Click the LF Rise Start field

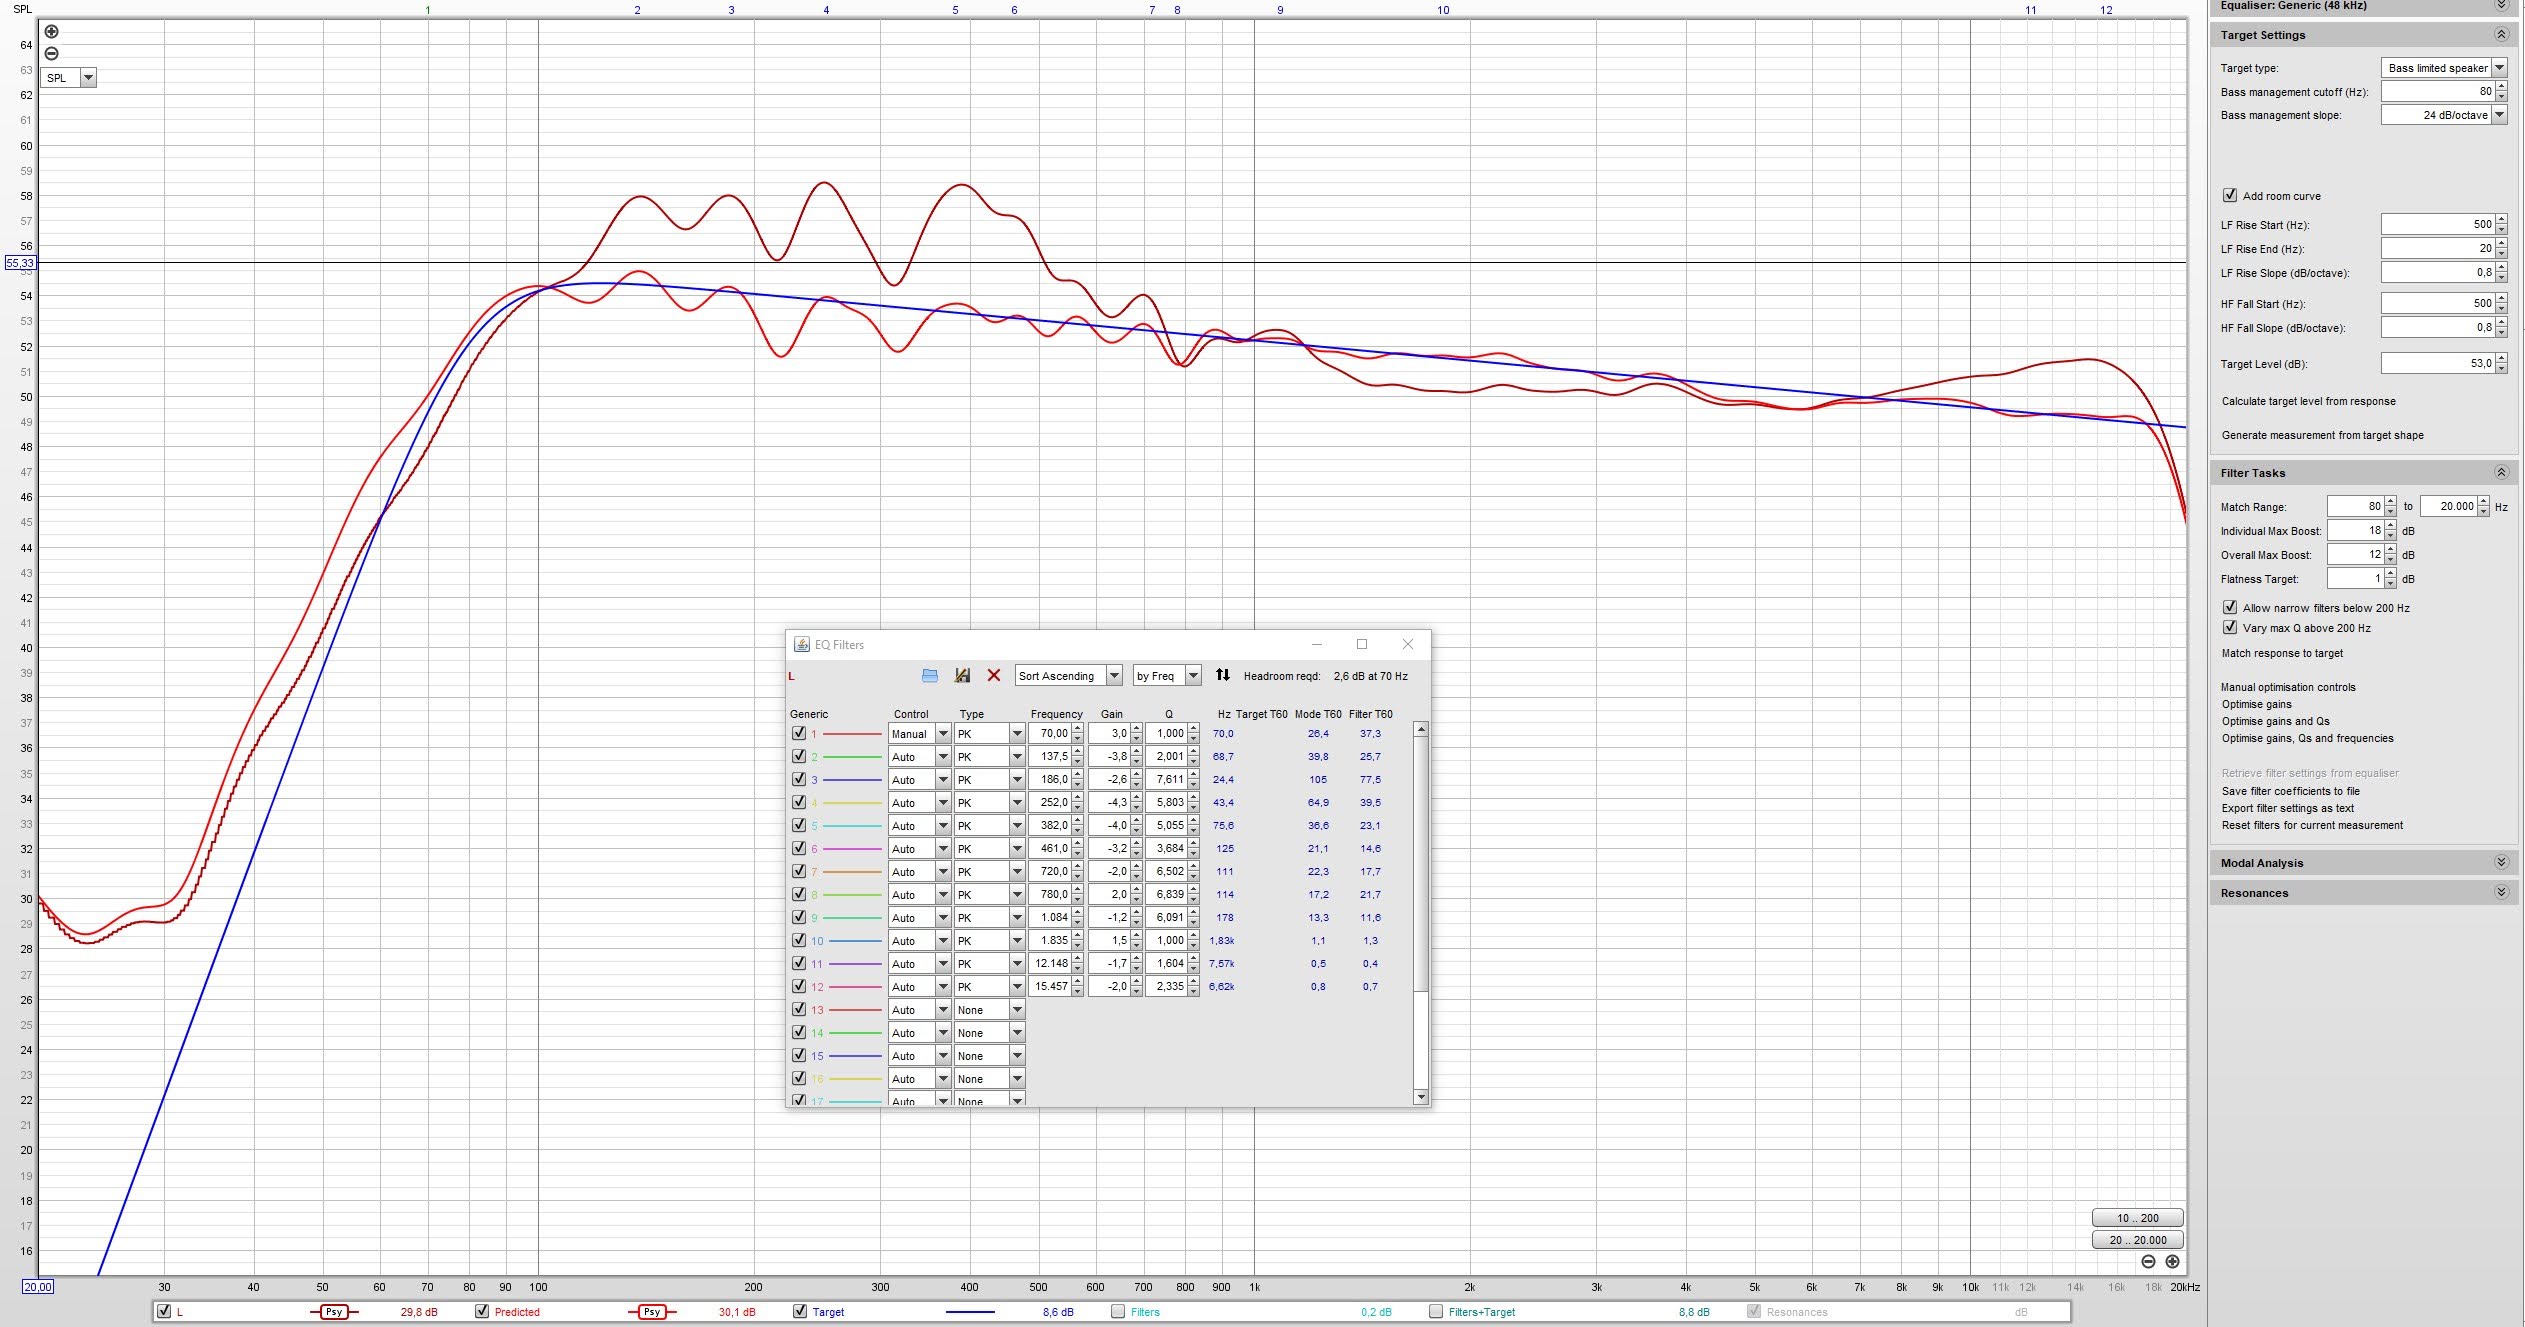2437,224
